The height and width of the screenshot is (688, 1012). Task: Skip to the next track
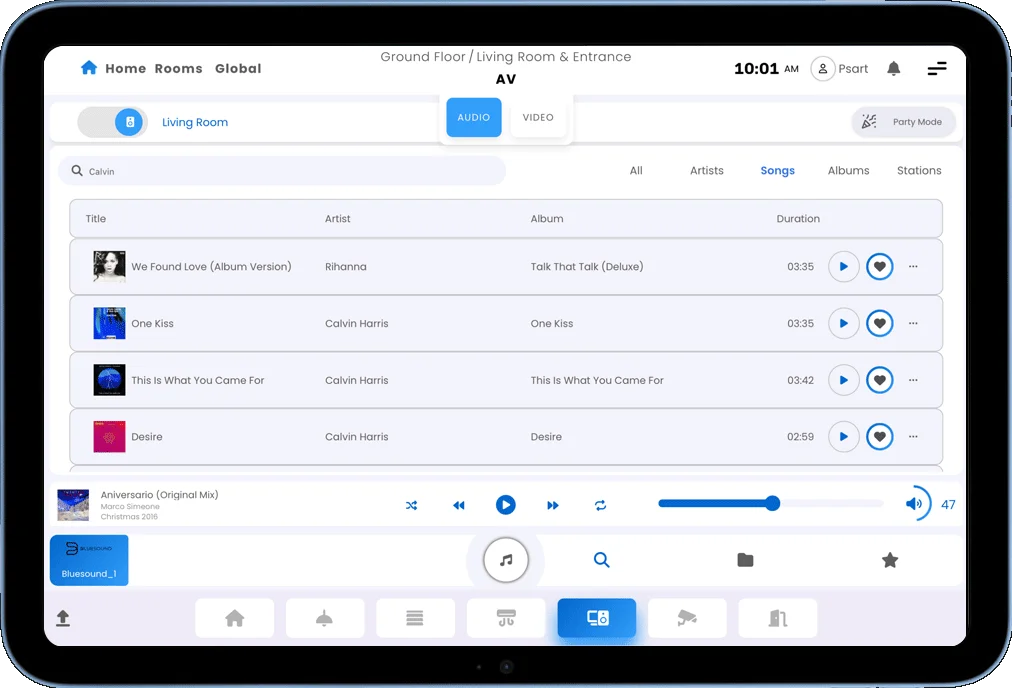pyautogui.click(x=552, y=505)
